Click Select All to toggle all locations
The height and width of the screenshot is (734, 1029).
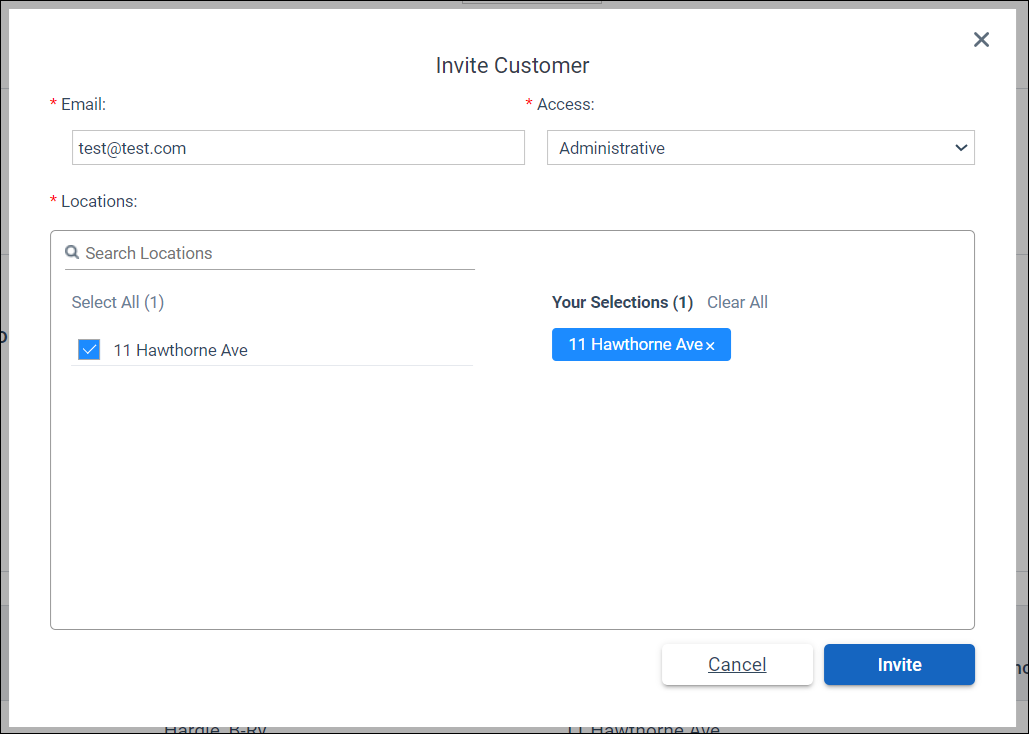coord(117,302)
